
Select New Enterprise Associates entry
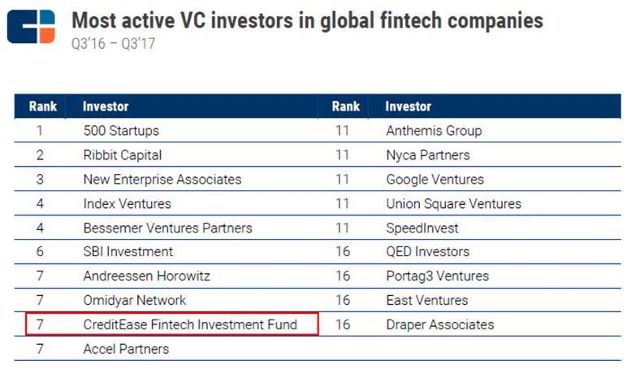coord(162,179)
